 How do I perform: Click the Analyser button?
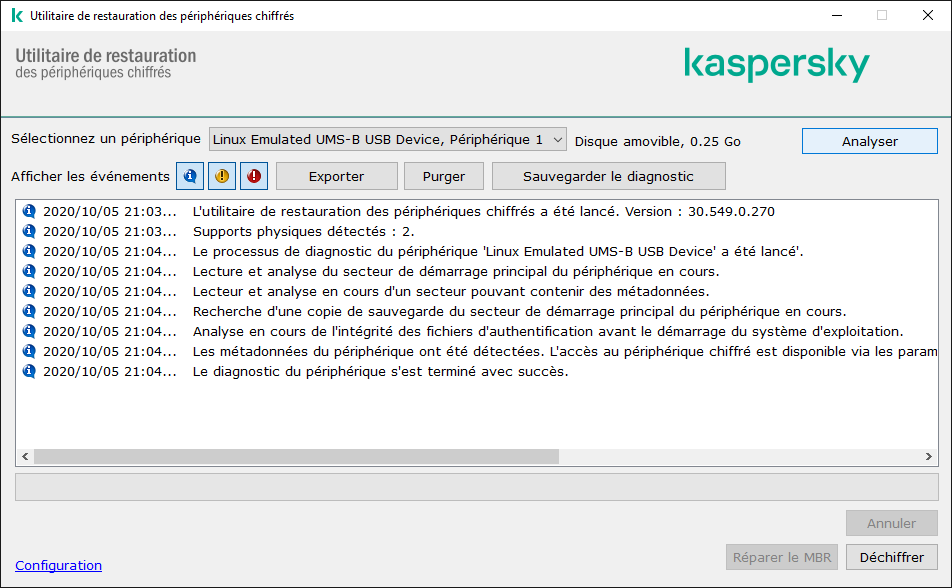869,141
